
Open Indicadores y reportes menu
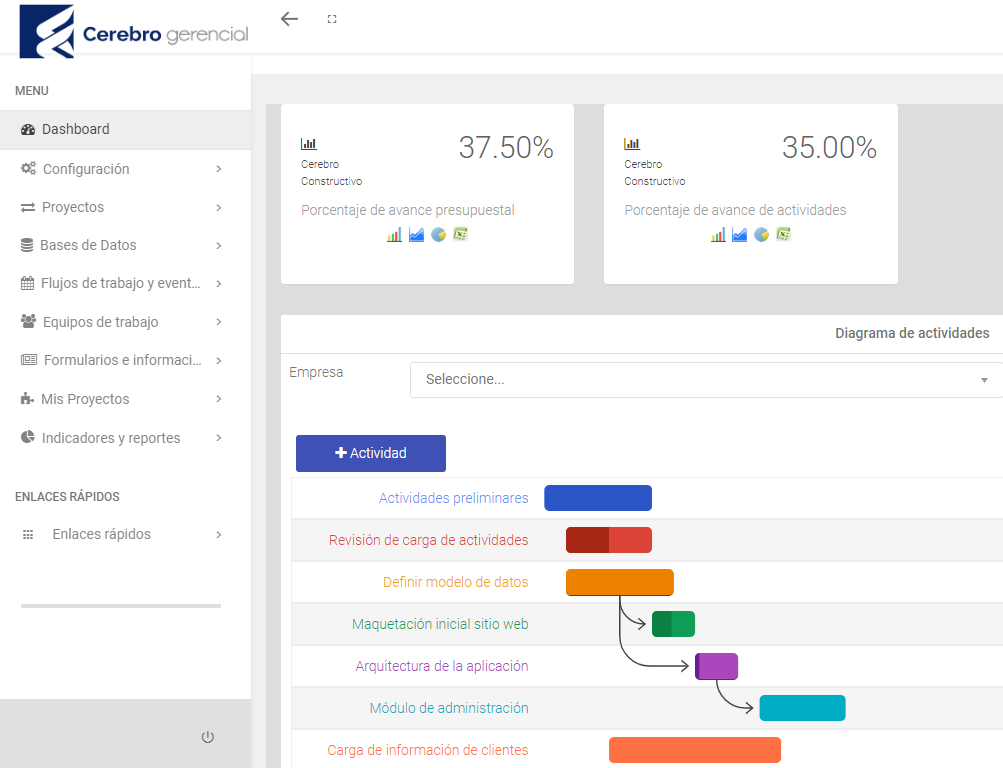(x=120, y=438)
